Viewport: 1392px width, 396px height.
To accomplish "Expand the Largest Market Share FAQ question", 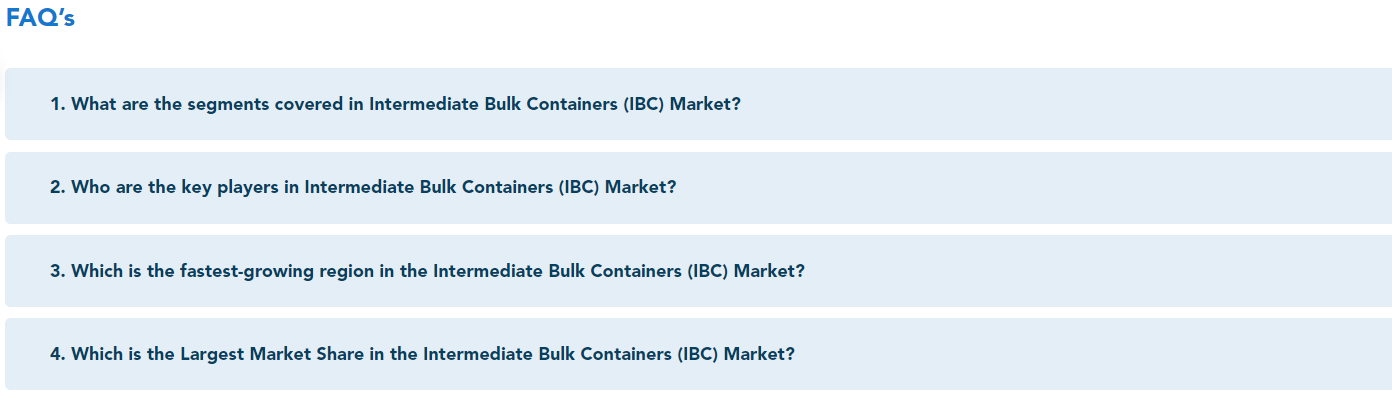I will coord(698,354).
